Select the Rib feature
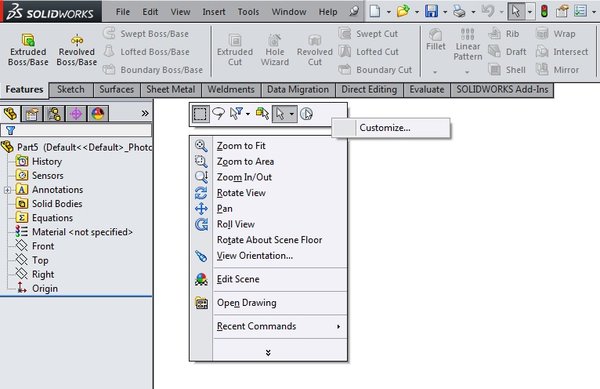The image size is (600, 389). (x=504, y=34)
